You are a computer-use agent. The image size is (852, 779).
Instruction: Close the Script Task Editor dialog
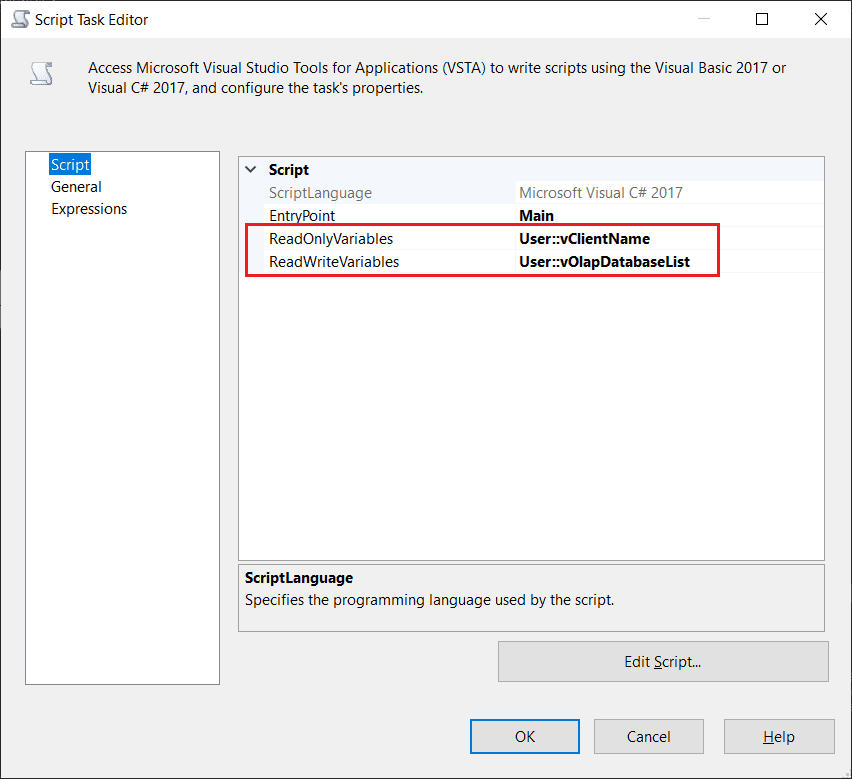(x=821, y=19)
